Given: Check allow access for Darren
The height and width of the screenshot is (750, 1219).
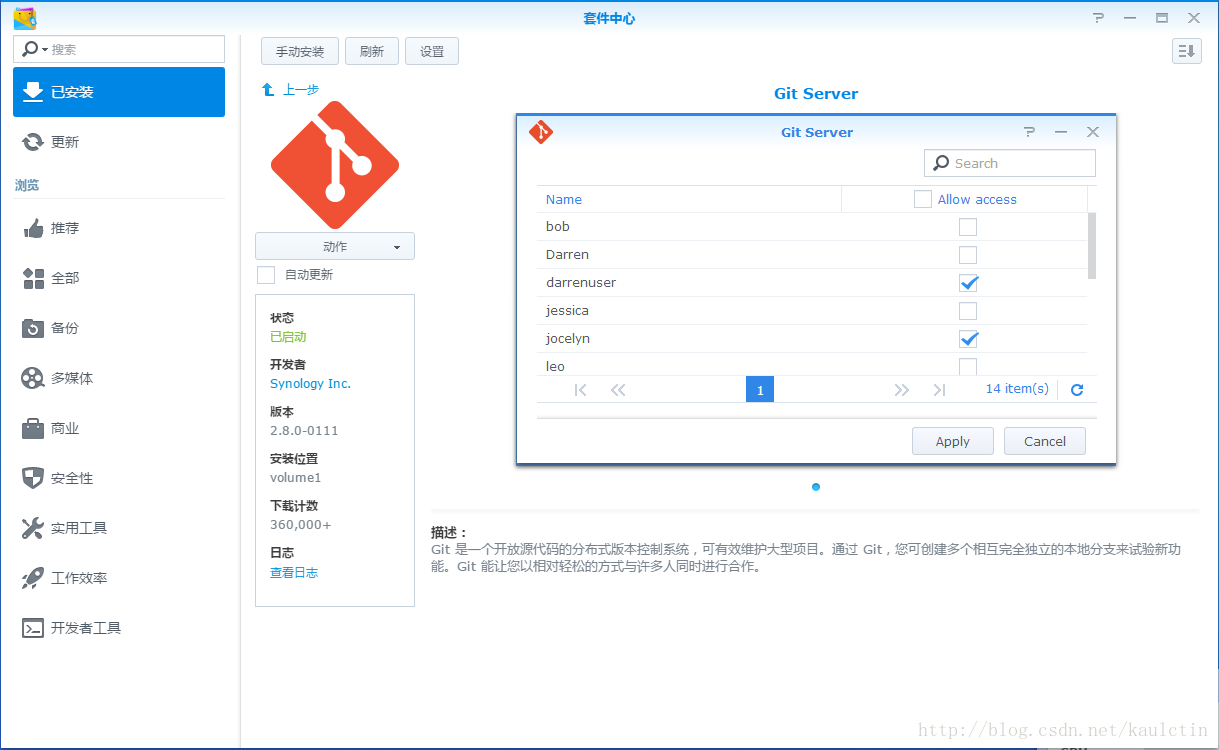Looking at the screenshot, I should coord(968,255).
